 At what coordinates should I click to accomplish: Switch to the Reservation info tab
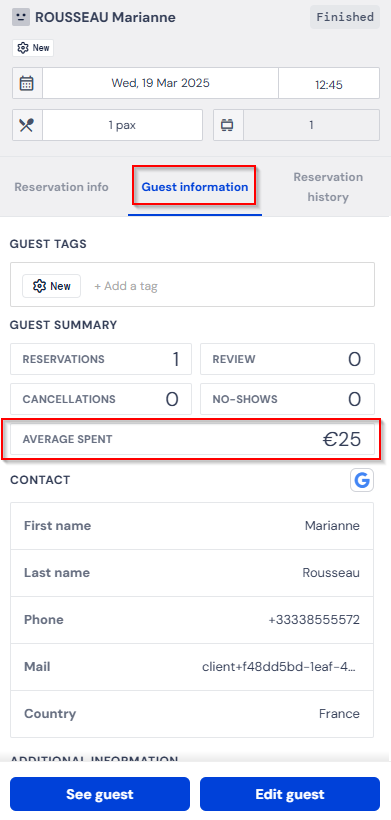pyautogui.click(x=61, y=187)
